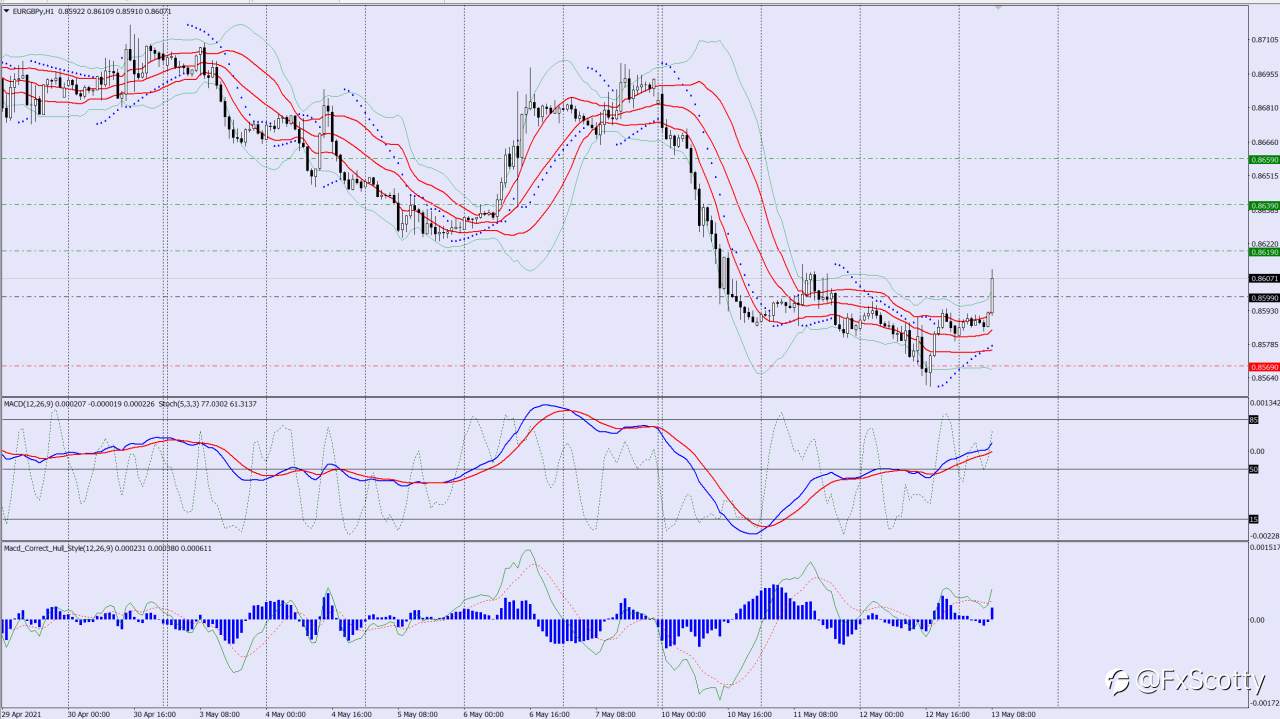Select the EURGBPy,H1 chart title text
The width and height of the screenshot is (1280, 719).
point(33,11)
